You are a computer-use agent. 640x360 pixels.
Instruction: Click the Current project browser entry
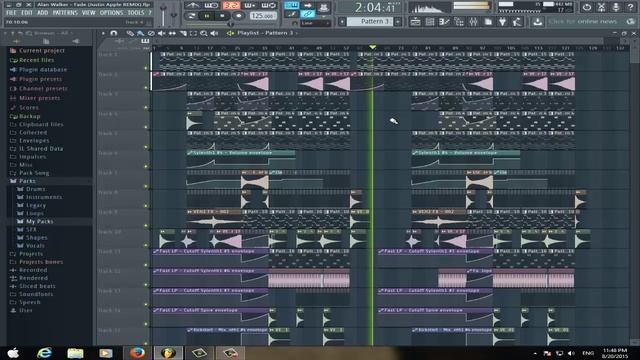(42, 51)
